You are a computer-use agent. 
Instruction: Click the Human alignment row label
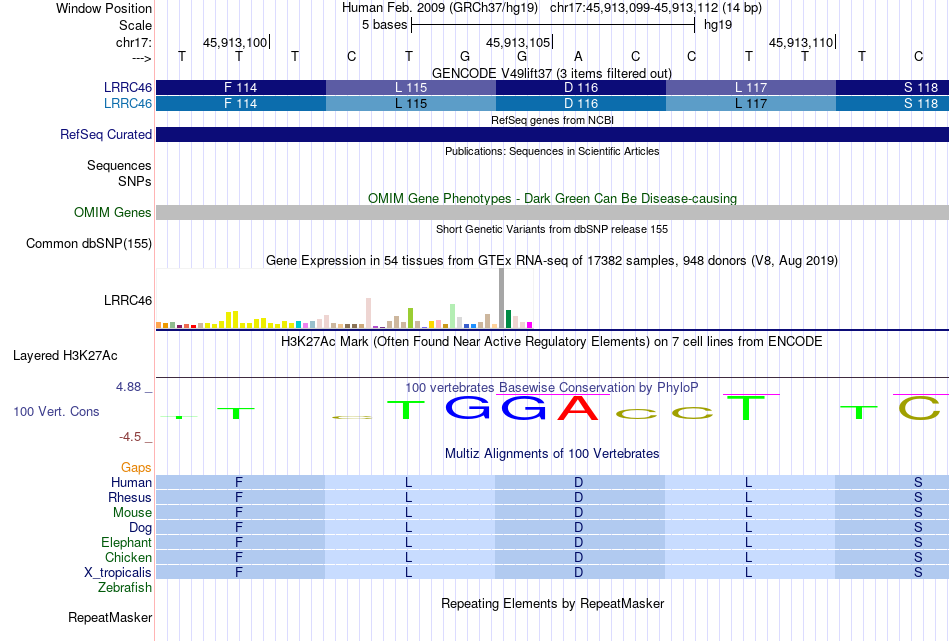(x=131, y=482)
